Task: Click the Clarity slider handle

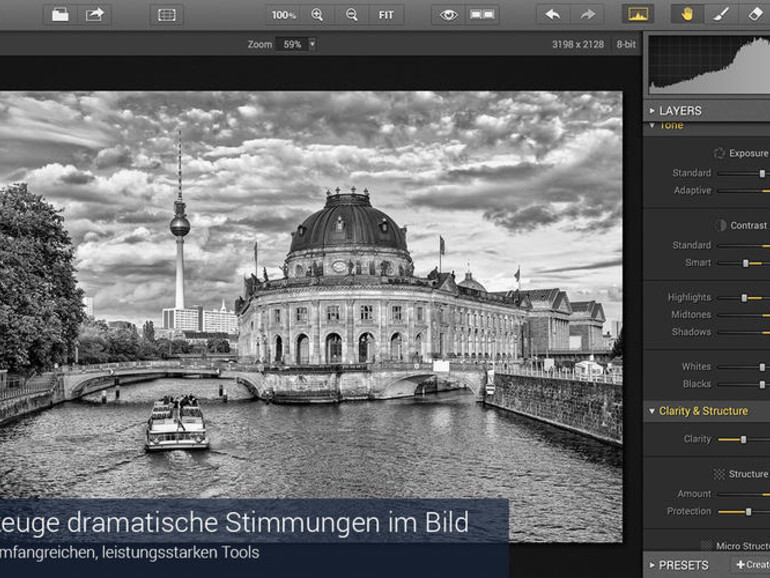Action: click(x=743, y=439)
